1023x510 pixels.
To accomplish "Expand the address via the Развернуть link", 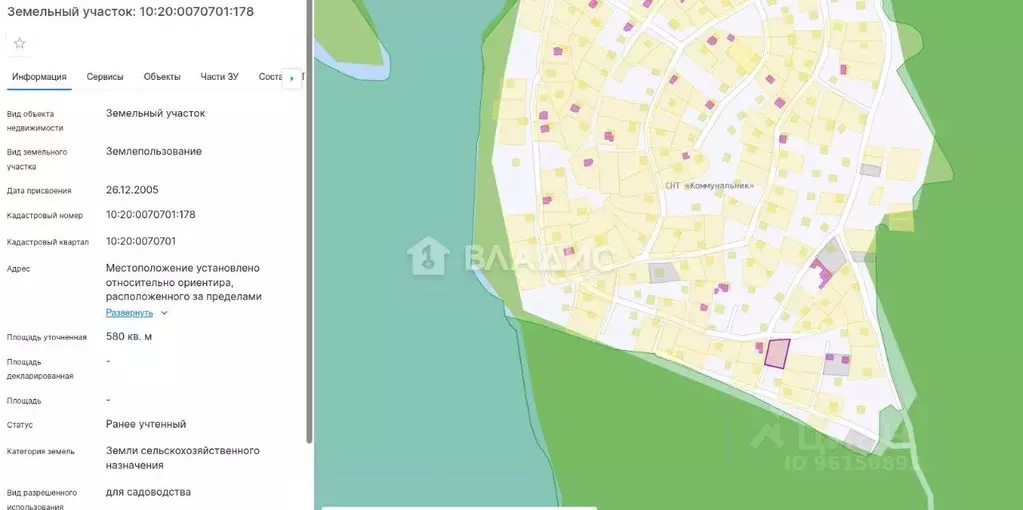I will (129, 313).
